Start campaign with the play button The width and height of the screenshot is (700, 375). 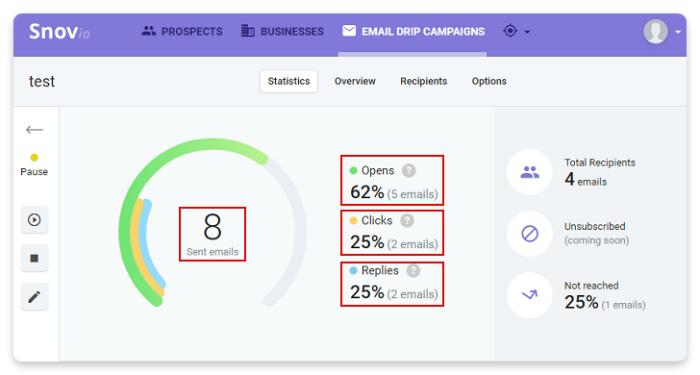tap(34, 220)
